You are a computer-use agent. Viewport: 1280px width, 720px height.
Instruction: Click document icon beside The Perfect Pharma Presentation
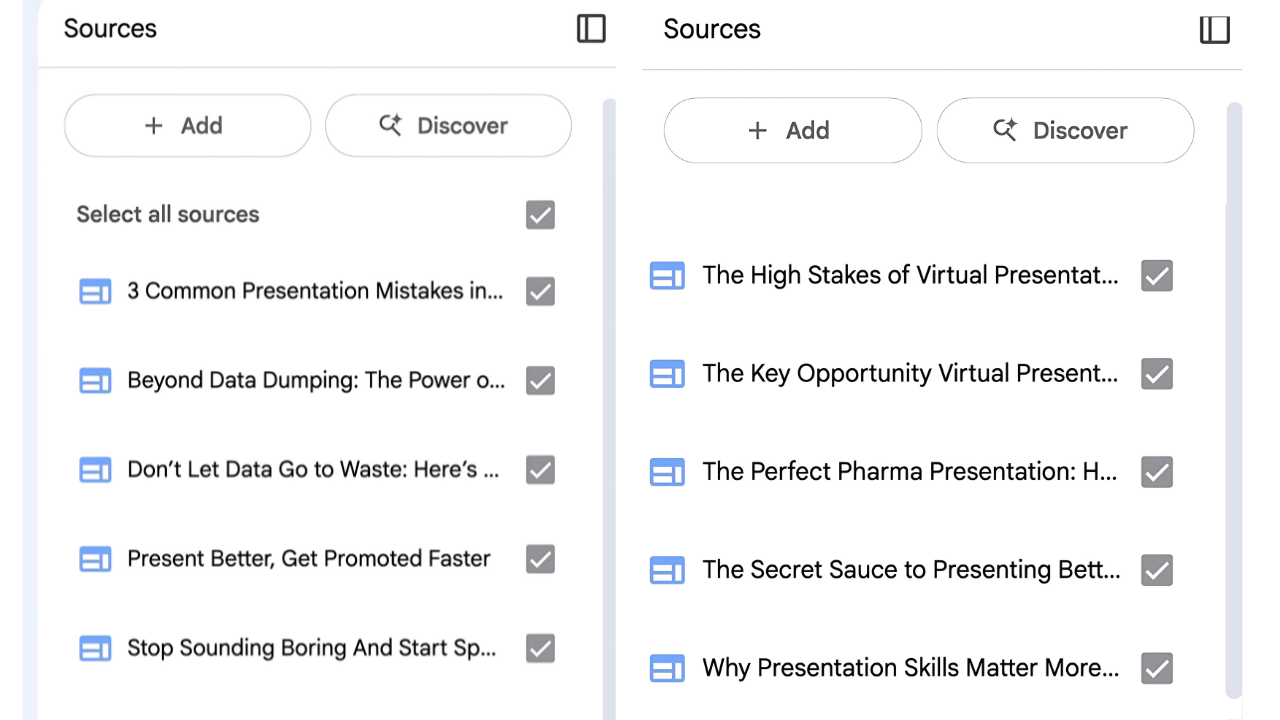(667, 472)
